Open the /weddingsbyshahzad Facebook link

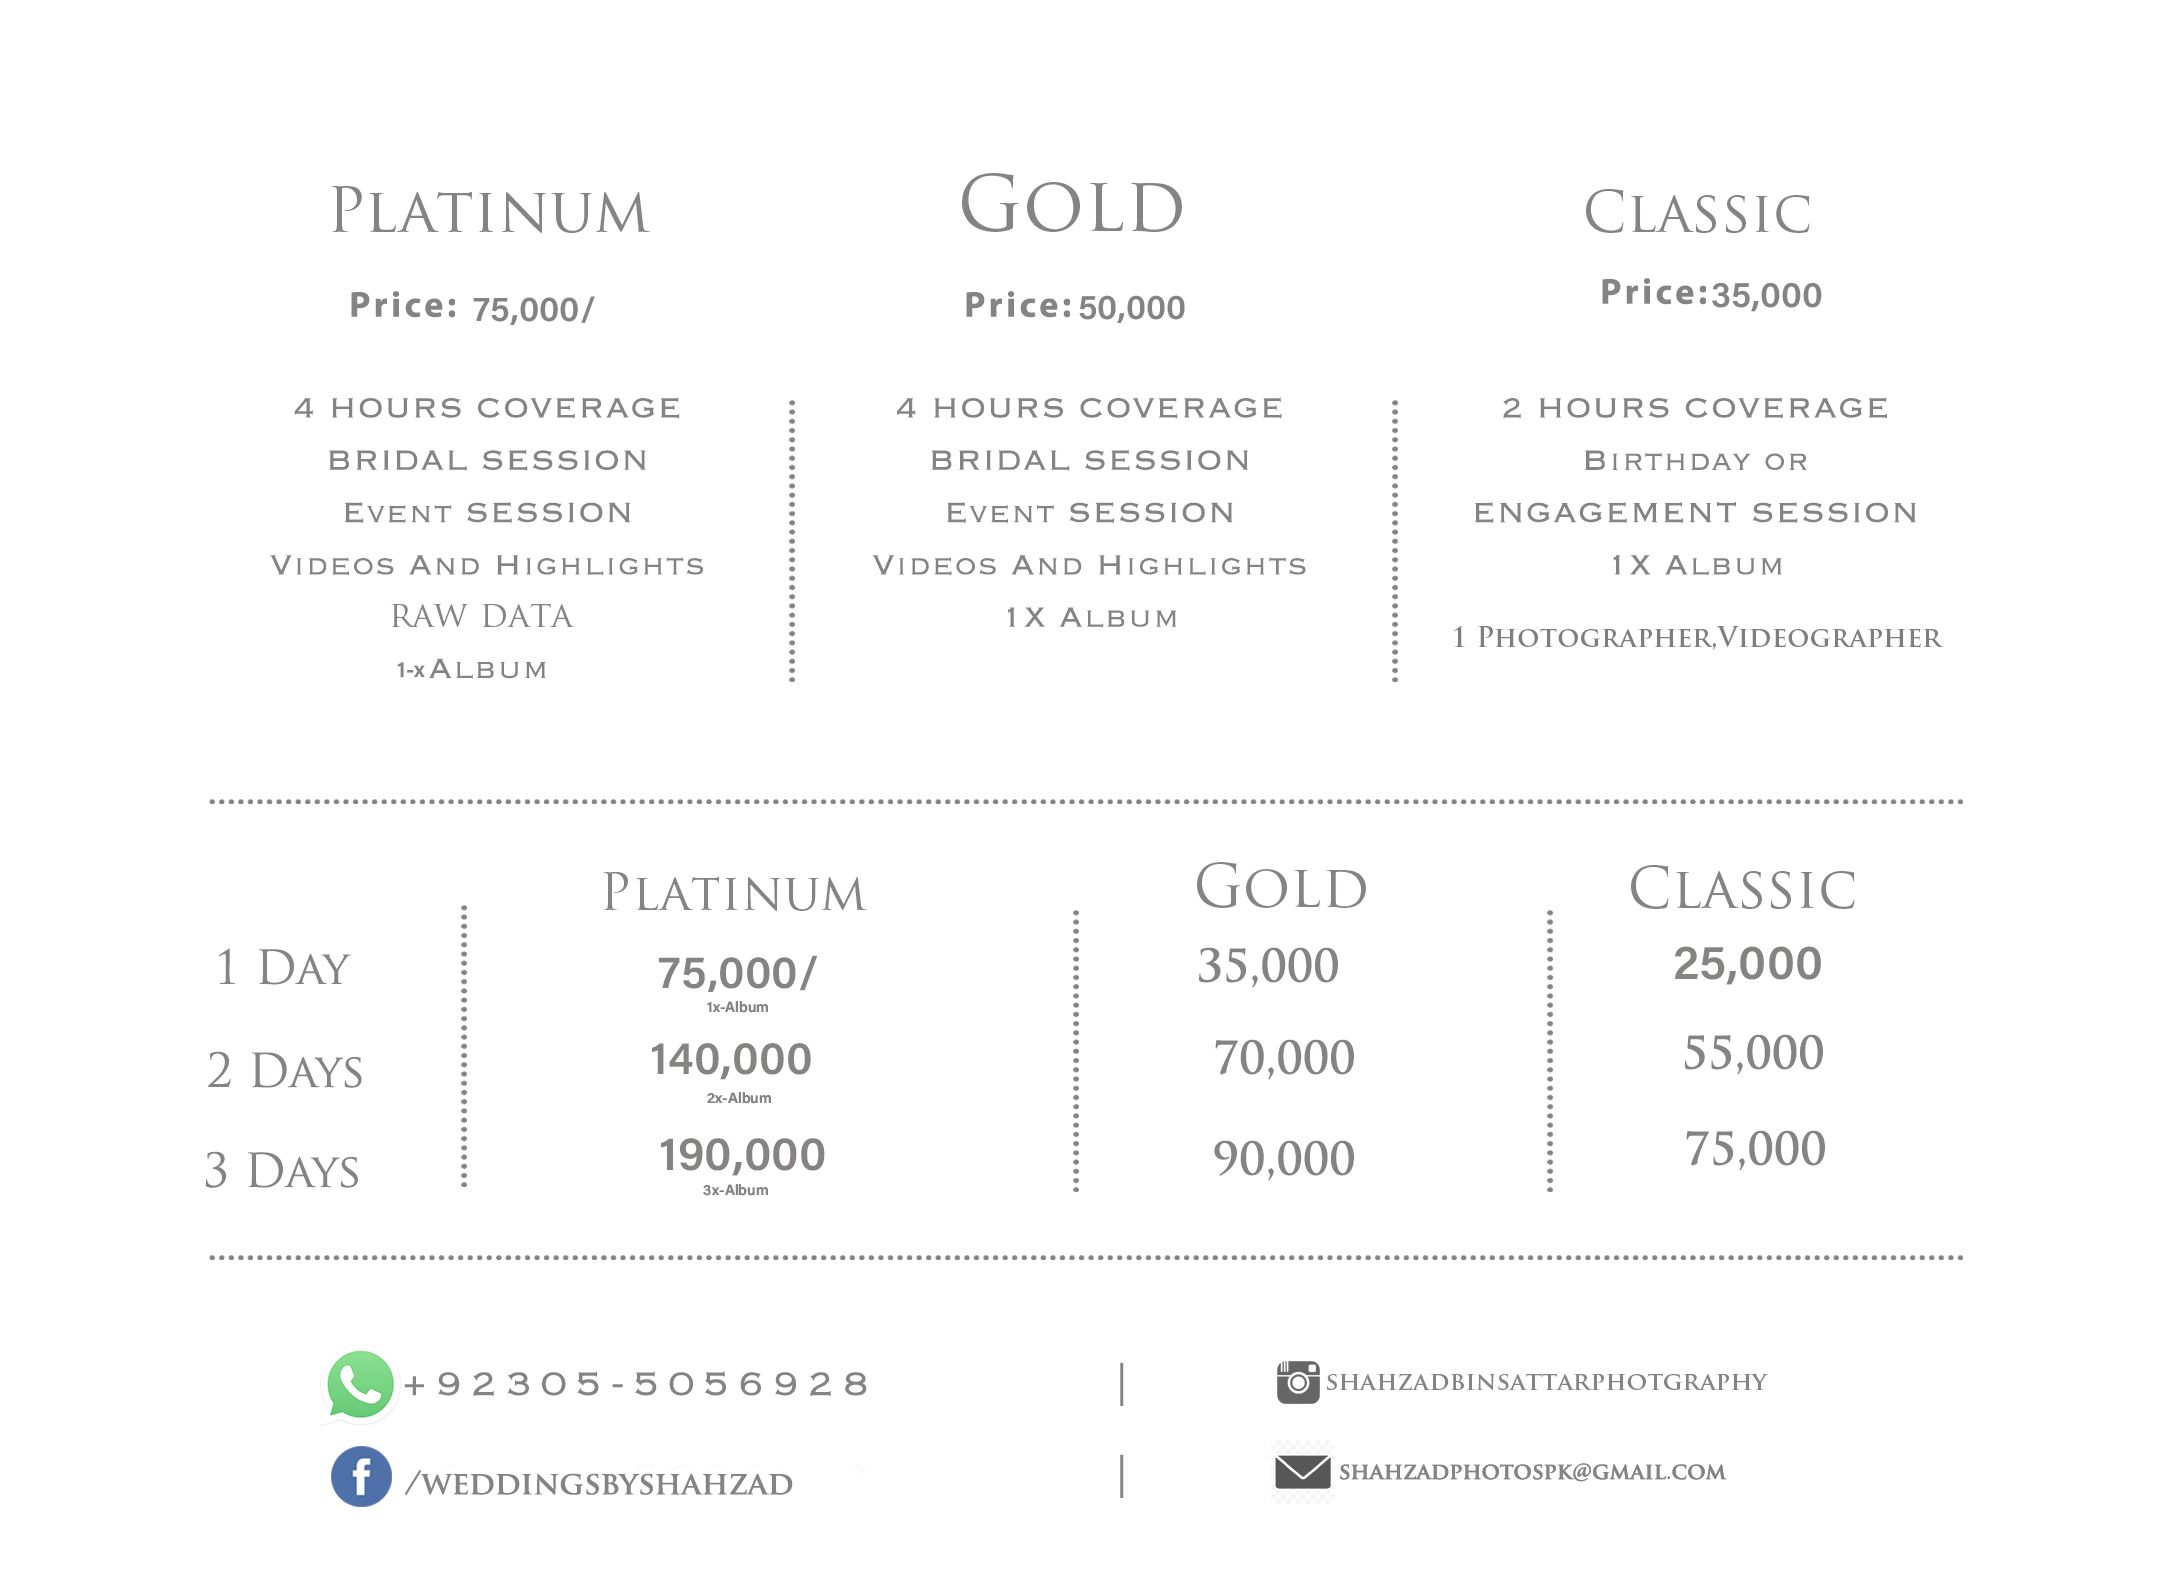coord(599,1483)
